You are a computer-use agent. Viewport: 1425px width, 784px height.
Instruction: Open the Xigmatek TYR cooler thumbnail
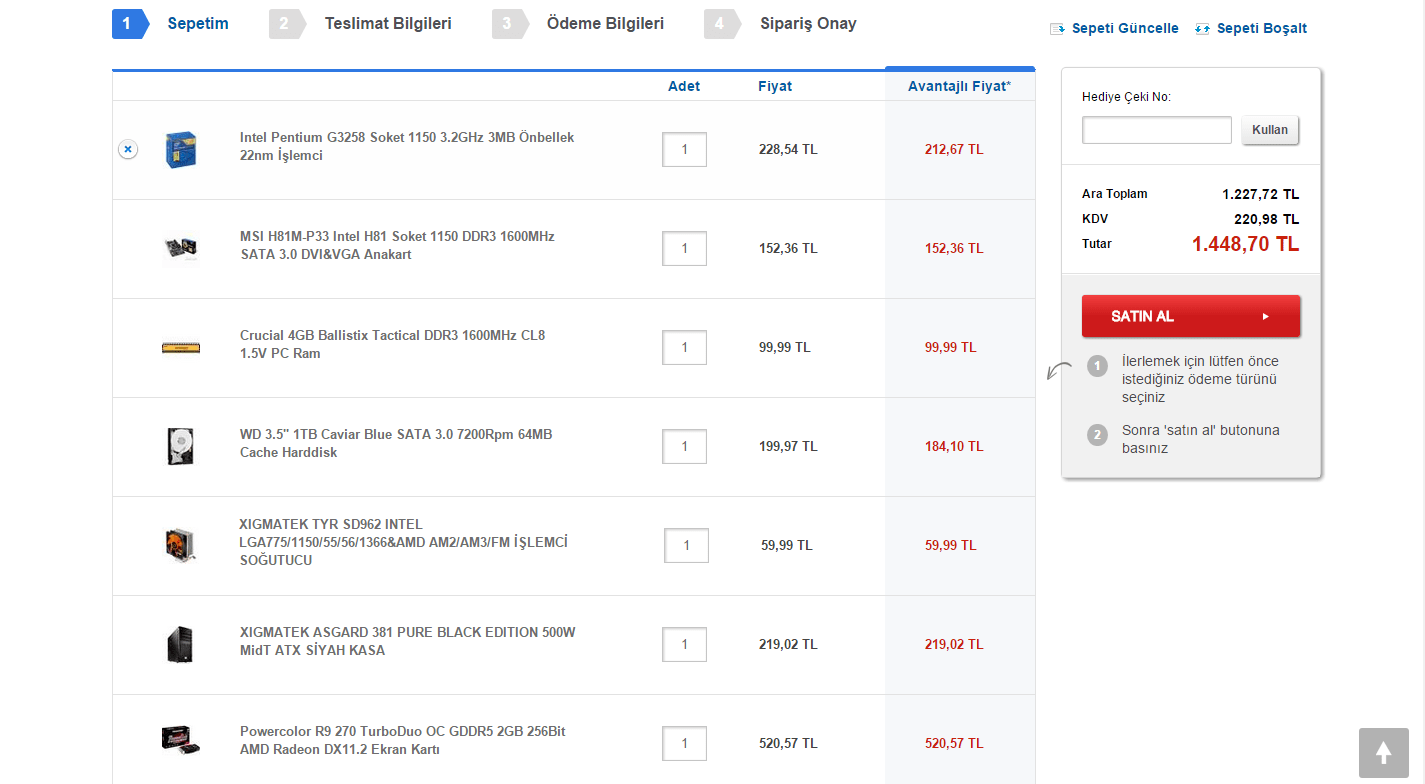[x=181, y=545]
